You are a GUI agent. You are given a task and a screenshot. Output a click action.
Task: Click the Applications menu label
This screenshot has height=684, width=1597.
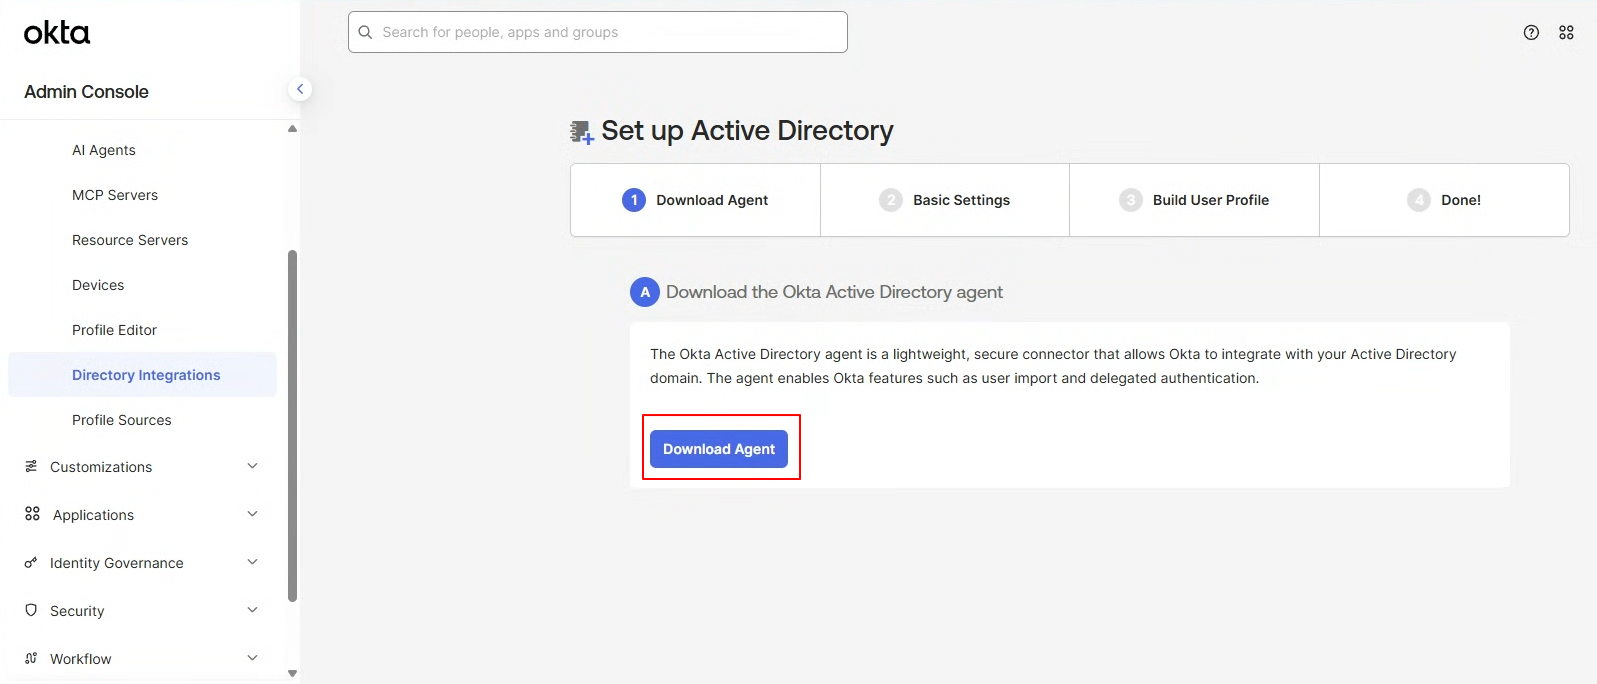tap(93, 515)
